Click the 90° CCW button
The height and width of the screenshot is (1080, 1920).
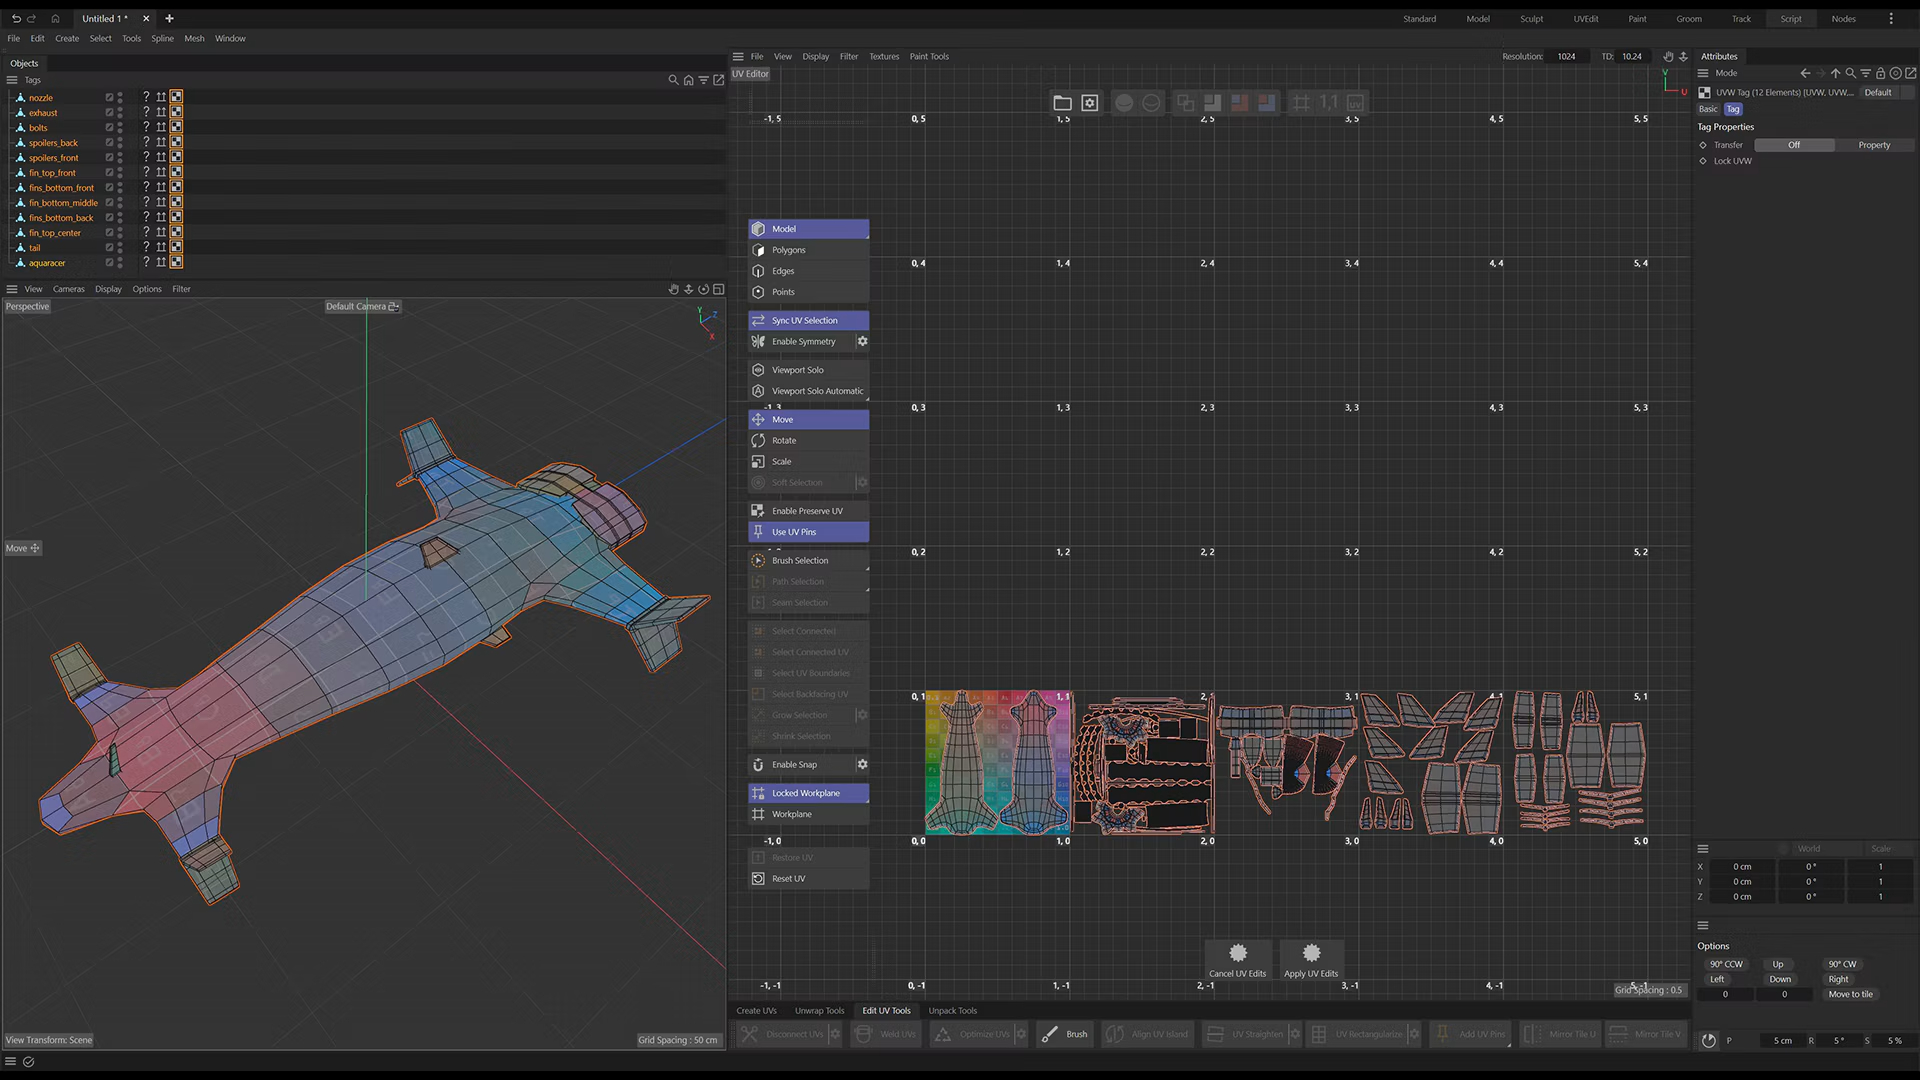1726,965
